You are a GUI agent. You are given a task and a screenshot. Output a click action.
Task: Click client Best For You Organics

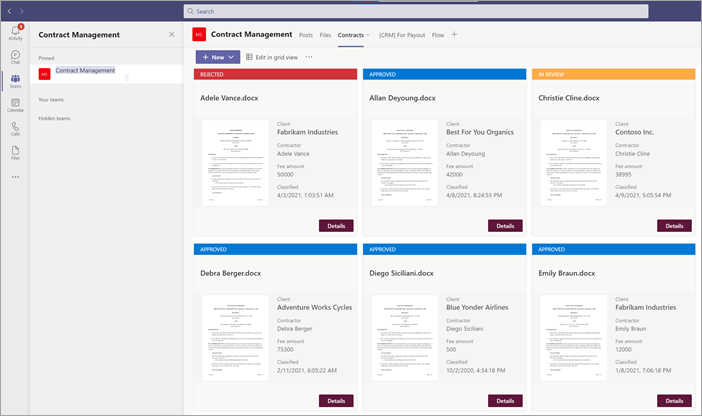pyautogui.click(x=480, y=132)
